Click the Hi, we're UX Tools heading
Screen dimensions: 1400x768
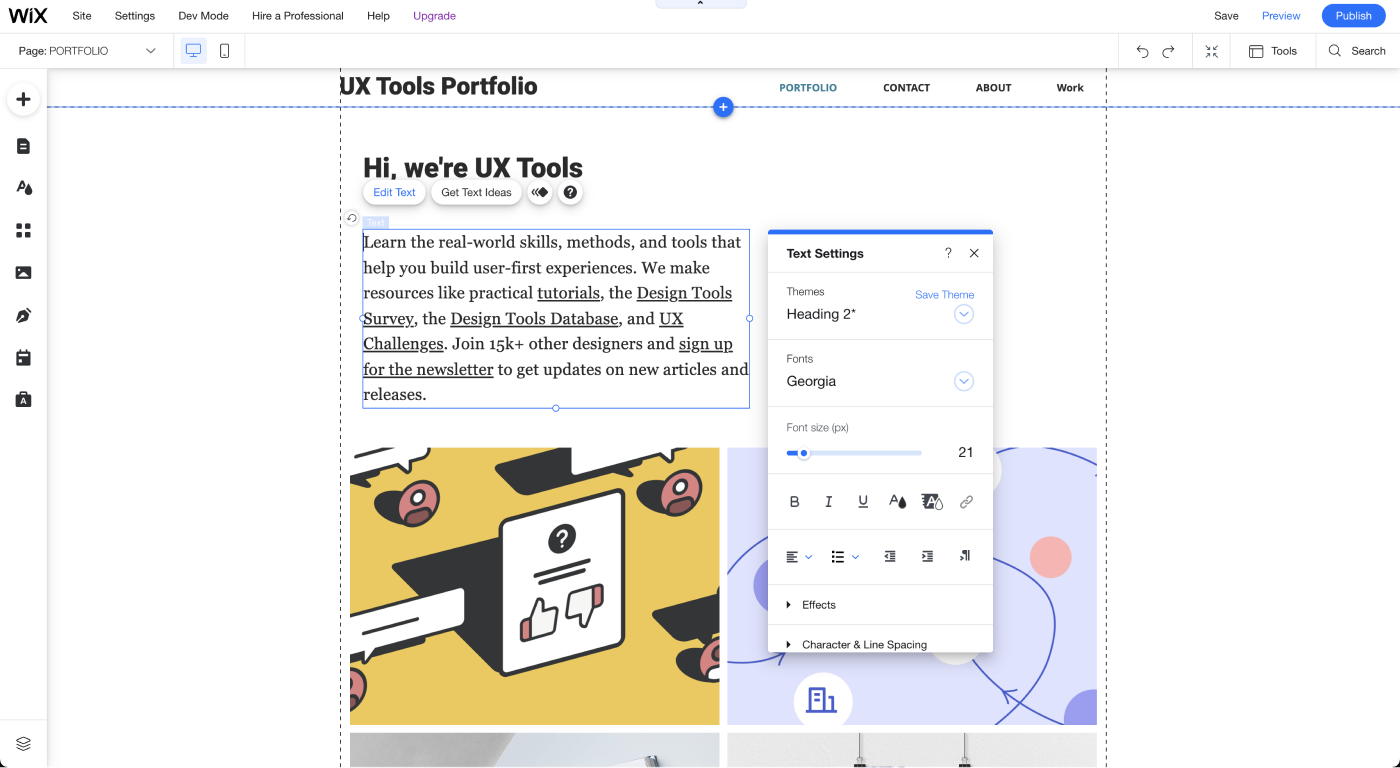point(473,167)
